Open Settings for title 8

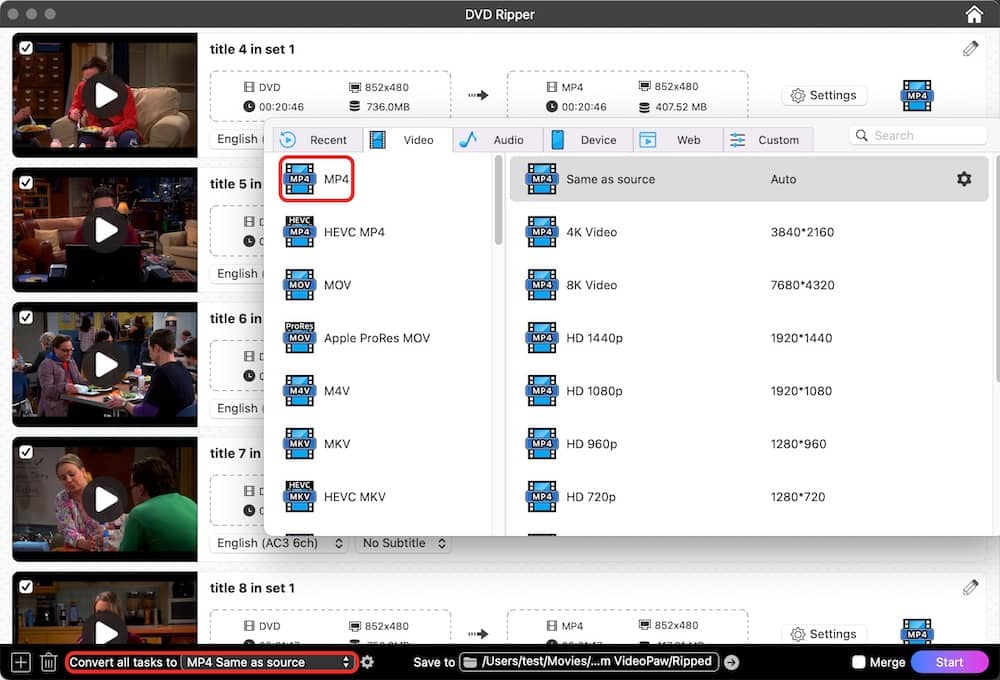coord(824,634)
